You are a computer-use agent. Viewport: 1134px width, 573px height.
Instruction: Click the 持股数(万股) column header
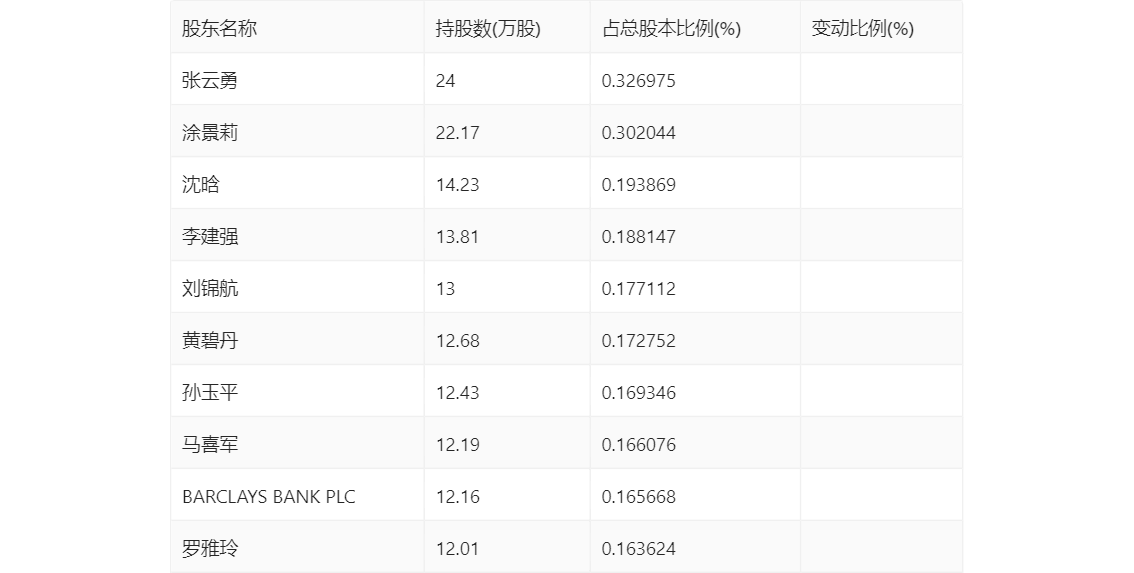[488, 29]
